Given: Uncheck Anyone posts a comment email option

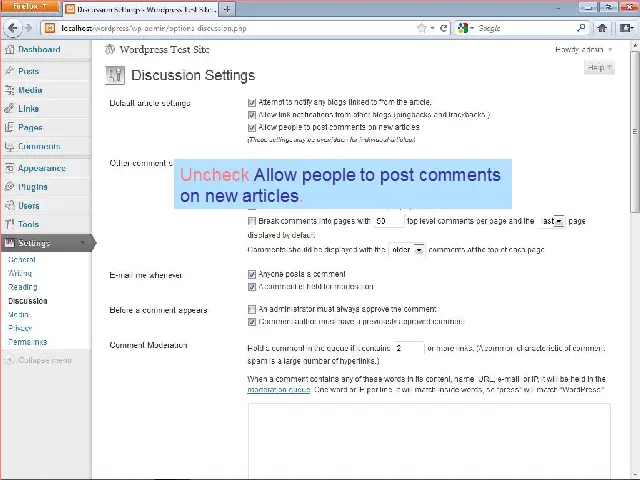Looking at the screenshot, I should [252, 274].
